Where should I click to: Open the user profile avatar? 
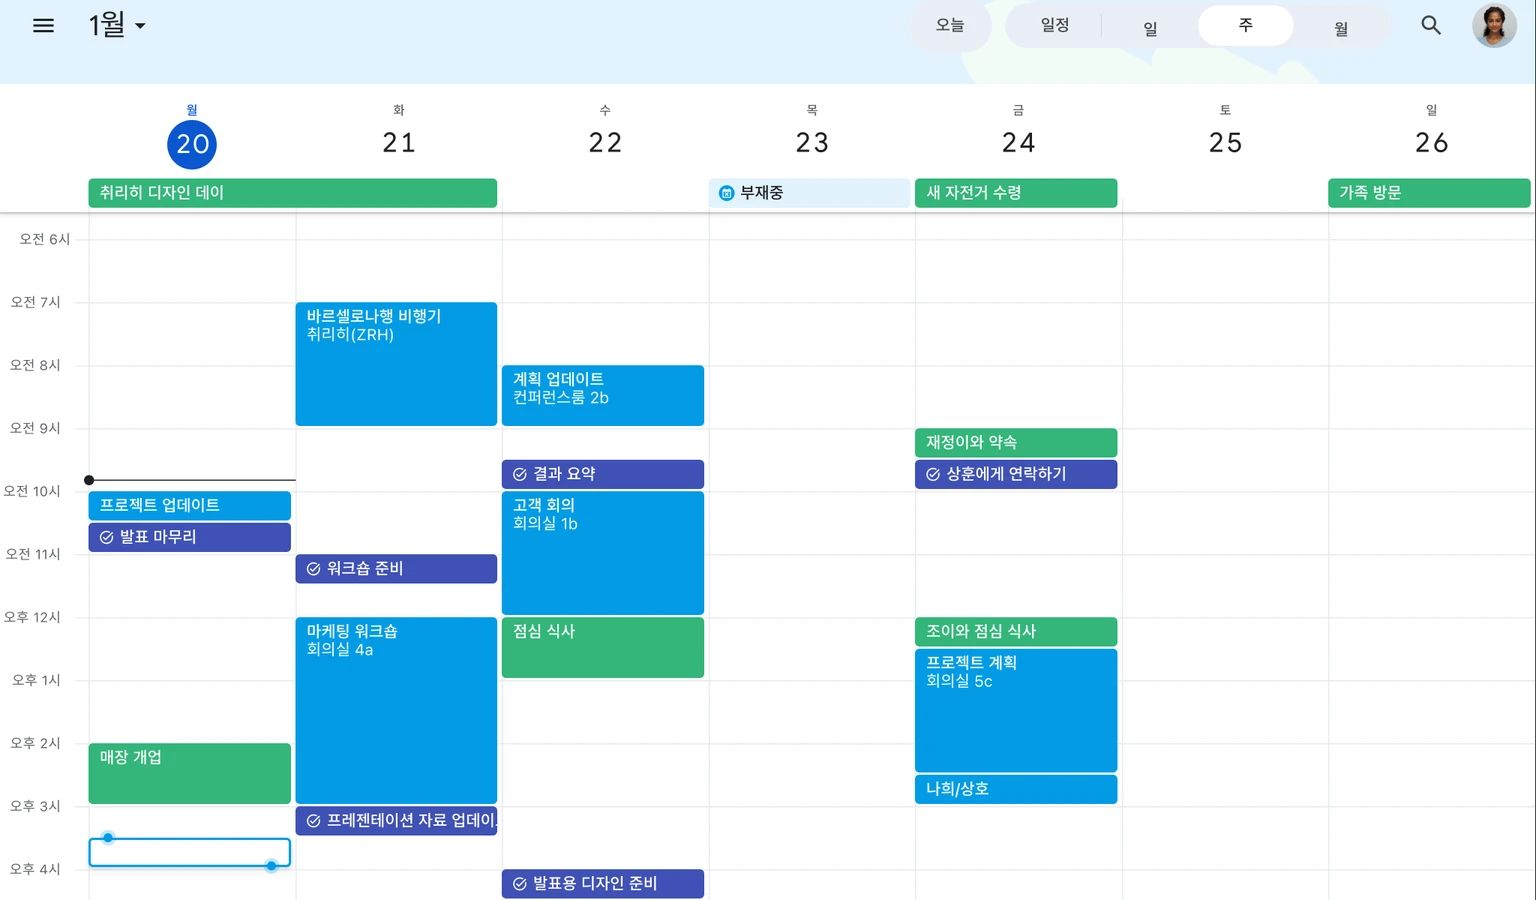[1494, 26]
